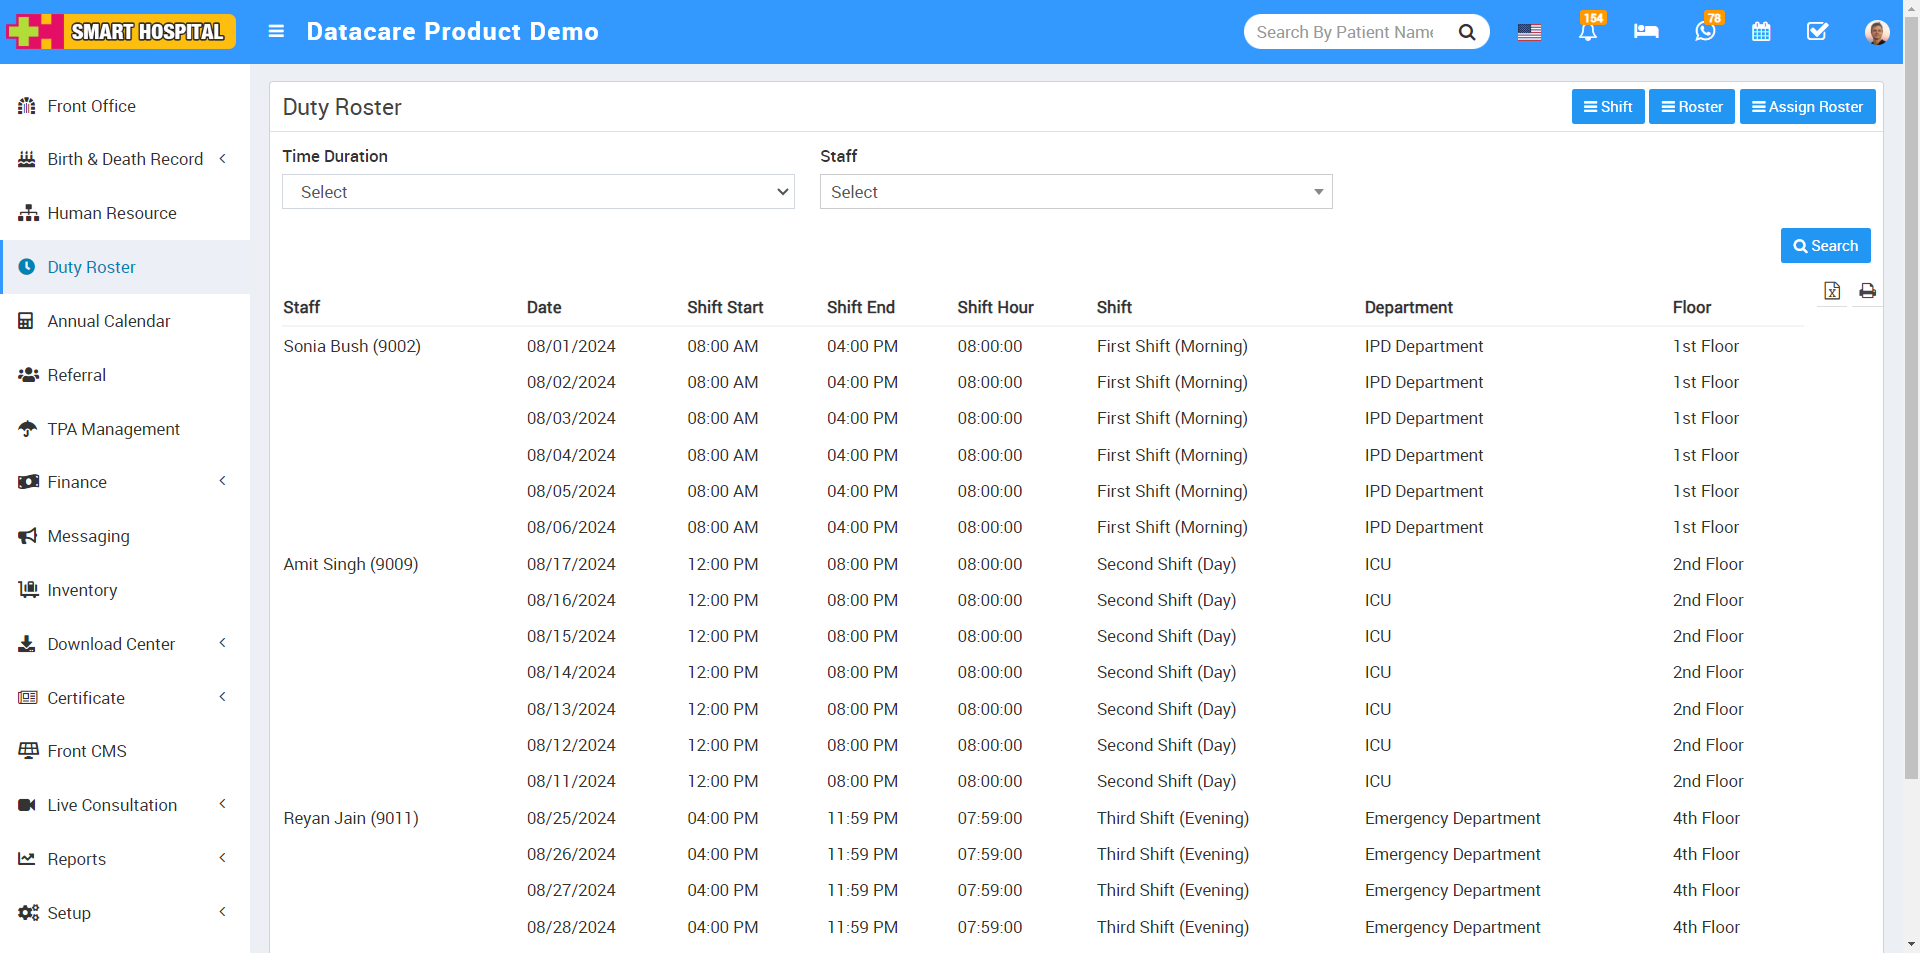Click the Assign Roster button
The image size is (1920, 953).
(x=1807, y=106)
